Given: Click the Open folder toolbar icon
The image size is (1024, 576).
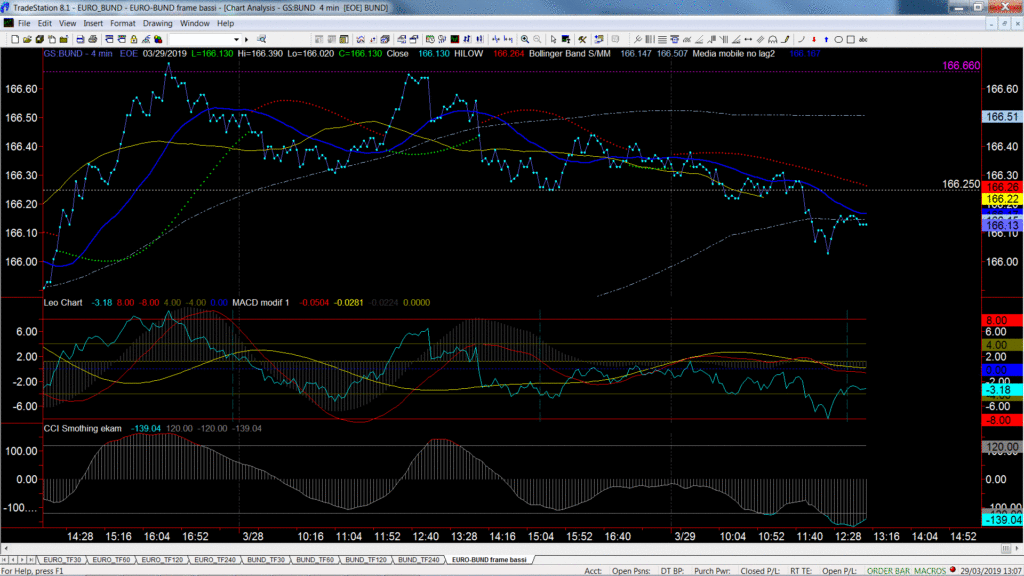Looking at the screenshot, I should pyautogui.click(x=27, y=39).
